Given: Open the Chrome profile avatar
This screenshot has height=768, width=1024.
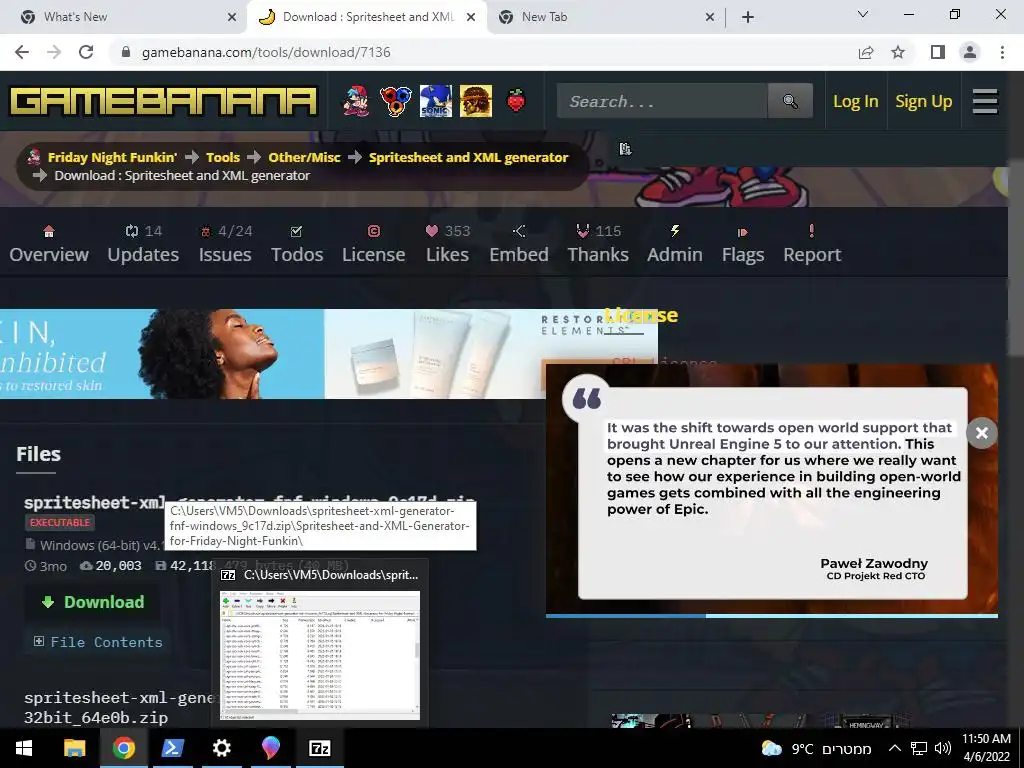Looking at the screenshot, I should [970, 52].
